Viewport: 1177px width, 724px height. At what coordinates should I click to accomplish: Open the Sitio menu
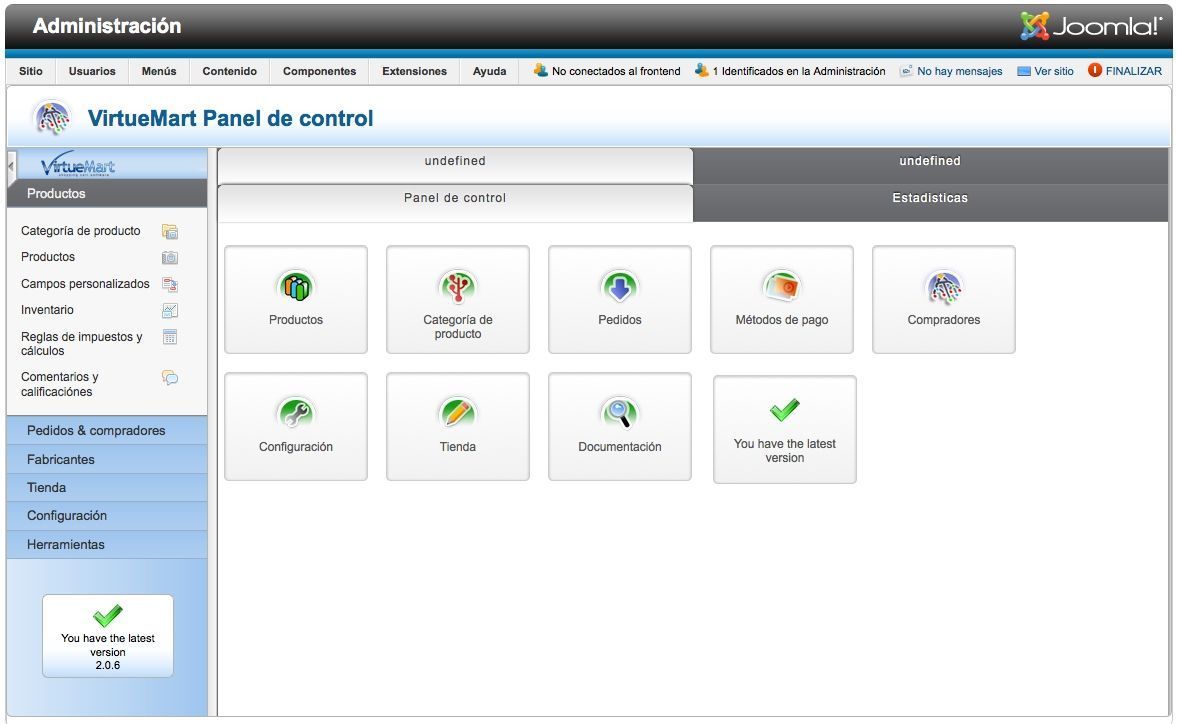tap(31, 71)
